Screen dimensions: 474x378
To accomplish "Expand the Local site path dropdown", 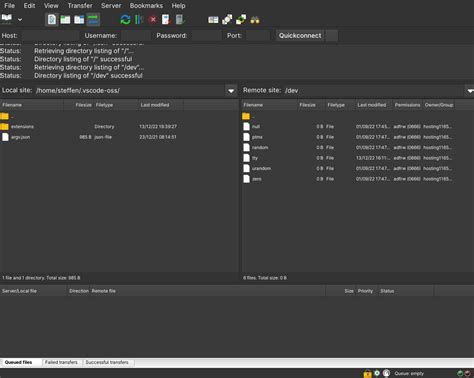I will click(x=231, y=91).
